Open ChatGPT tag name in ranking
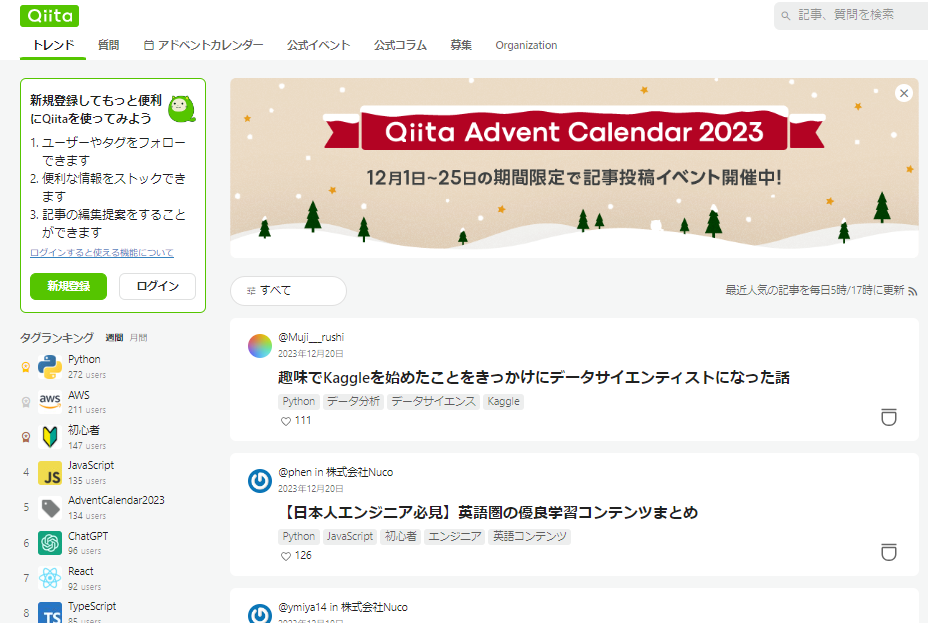The height and width of the screenshot is (623, 928). (x=88, y=536)
